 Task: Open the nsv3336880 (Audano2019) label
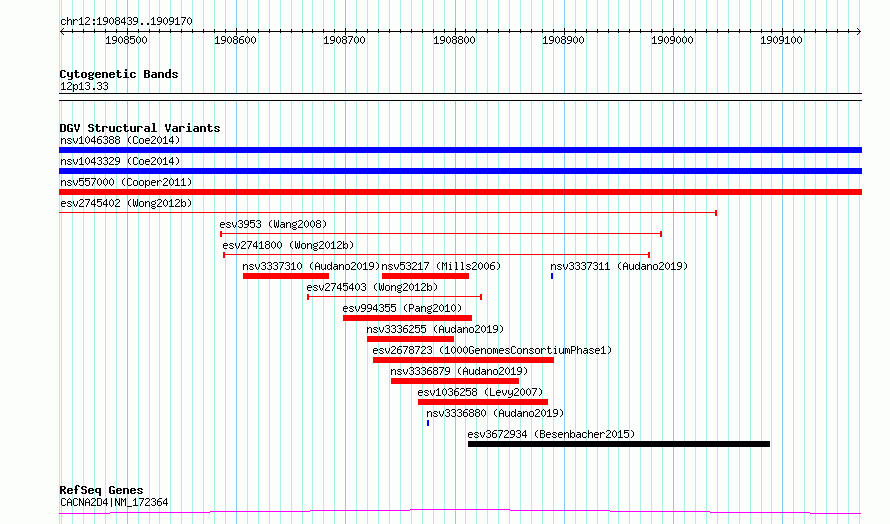pos(495,413)
